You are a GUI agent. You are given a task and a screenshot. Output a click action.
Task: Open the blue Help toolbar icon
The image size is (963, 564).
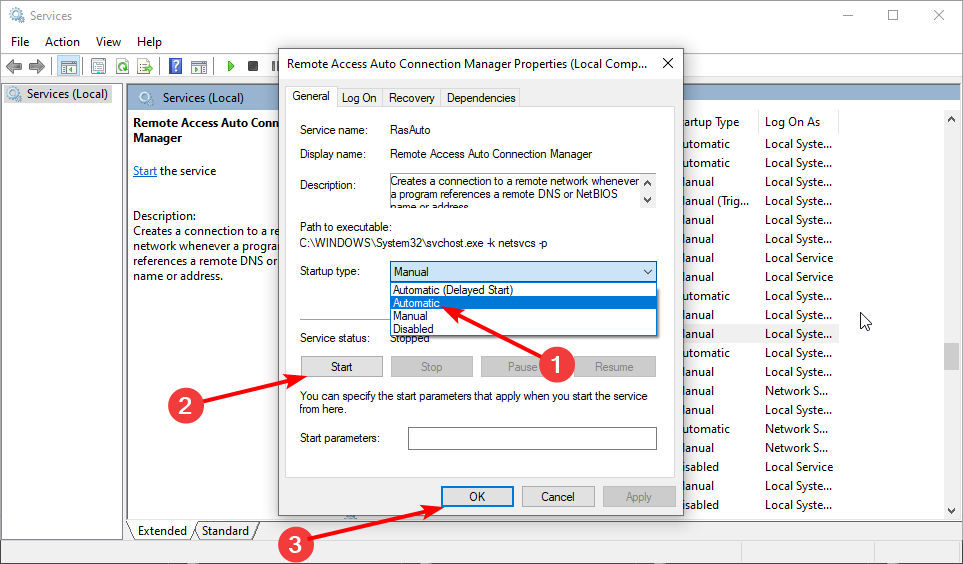click(176, 66)
